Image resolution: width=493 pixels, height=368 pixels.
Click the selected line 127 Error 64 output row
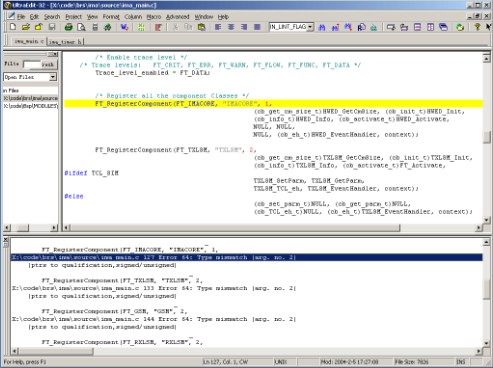(247, 257)
